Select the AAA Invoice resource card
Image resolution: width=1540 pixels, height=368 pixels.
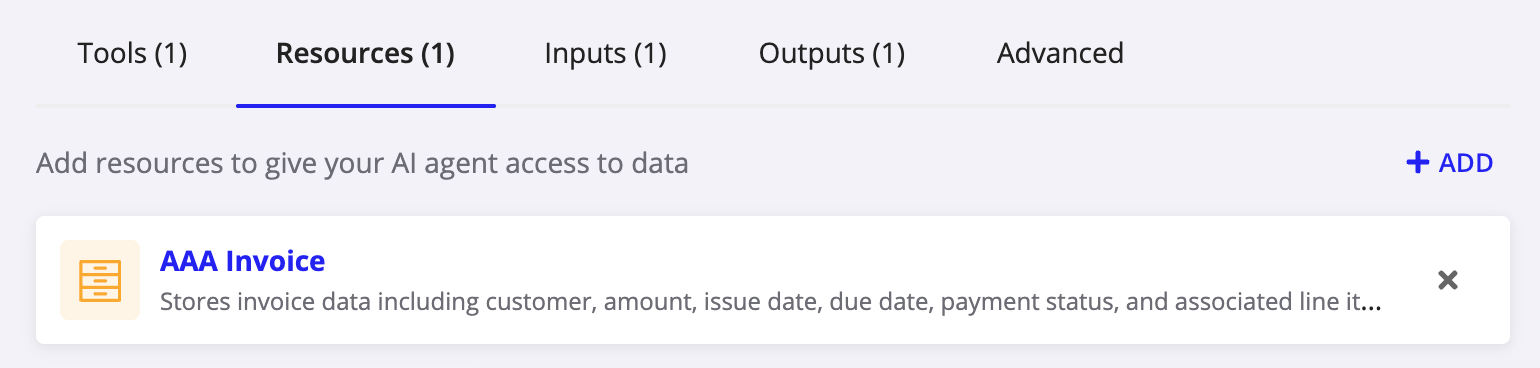click(x=773, y=280)
